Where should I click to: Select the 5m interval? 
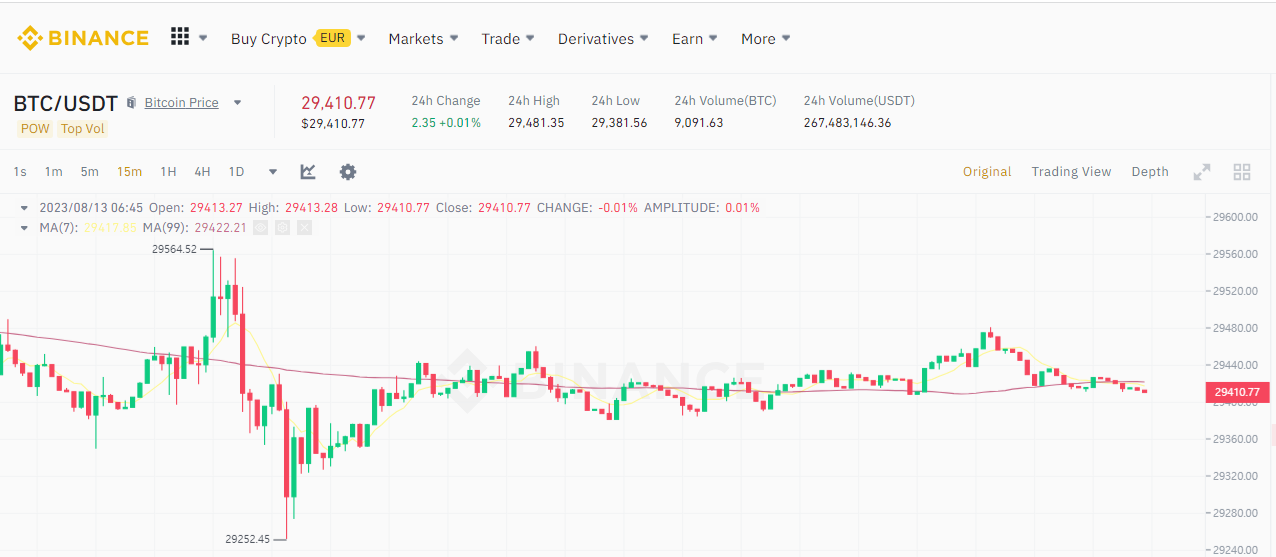coord(90,172)
